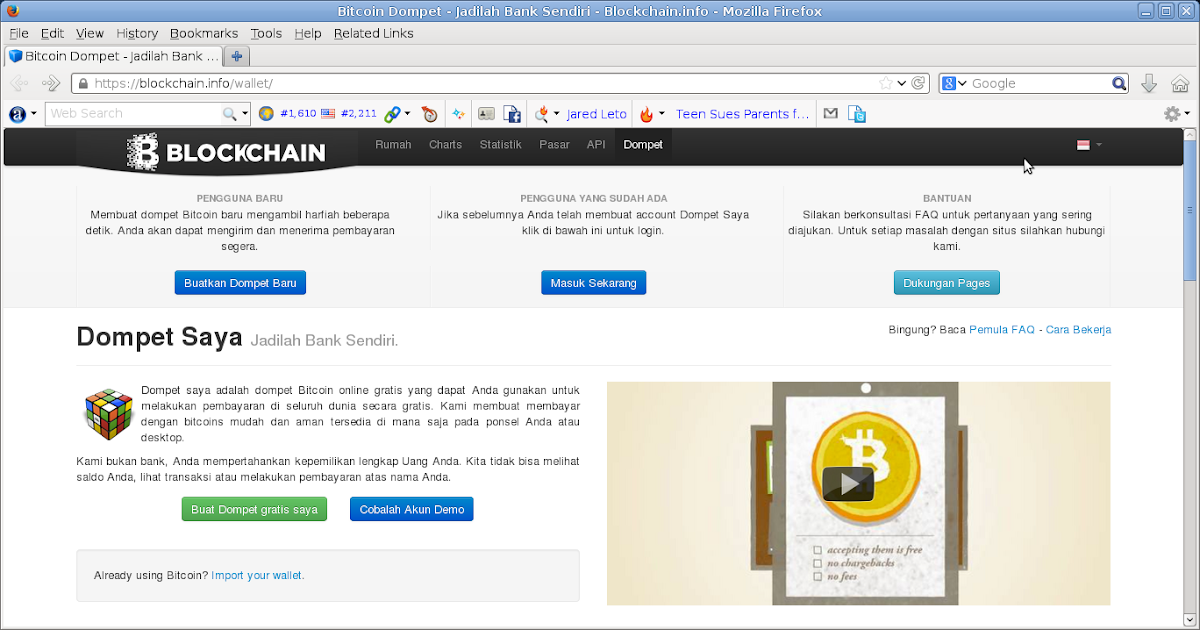Open the Downloads arrow icon
The width and height of the screenshot is (1200, 630).
point(1149,83)
